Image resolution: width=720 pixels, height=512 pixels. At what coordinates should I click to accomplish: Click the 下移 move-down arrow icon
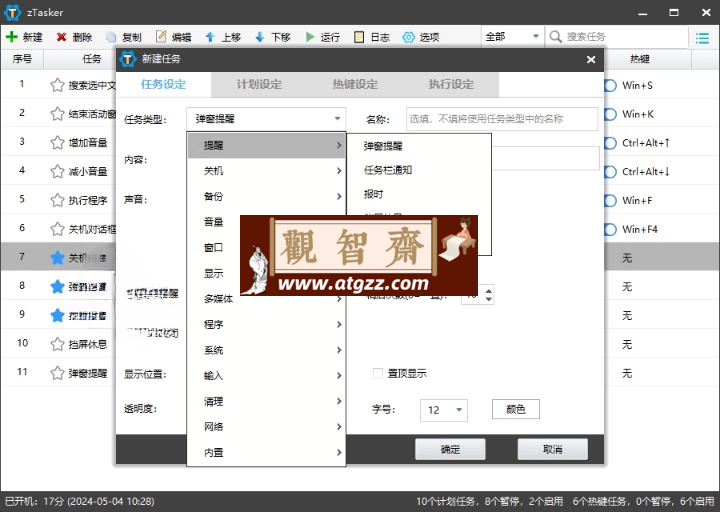[260, 37]
